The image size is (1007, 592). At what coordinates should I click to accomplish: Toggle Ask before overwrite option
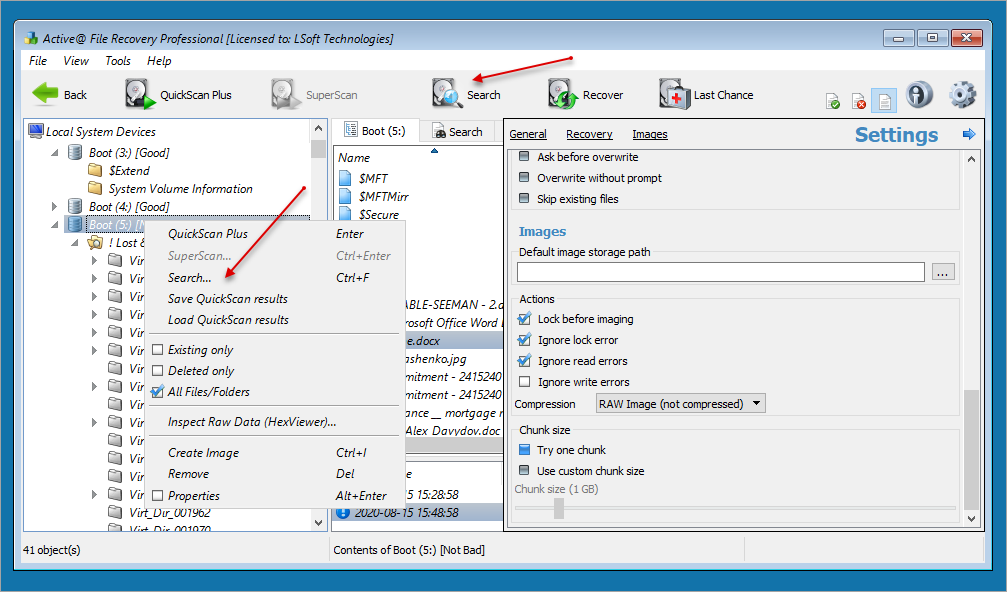[524, 156]
